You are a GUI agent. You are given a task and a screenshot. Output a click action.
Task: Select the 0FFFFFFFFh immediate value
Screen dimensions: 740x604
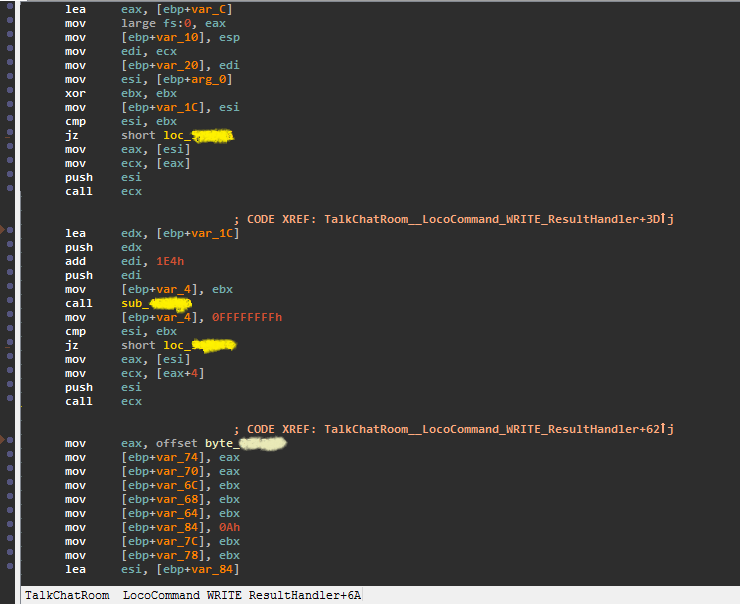(246, 317)
